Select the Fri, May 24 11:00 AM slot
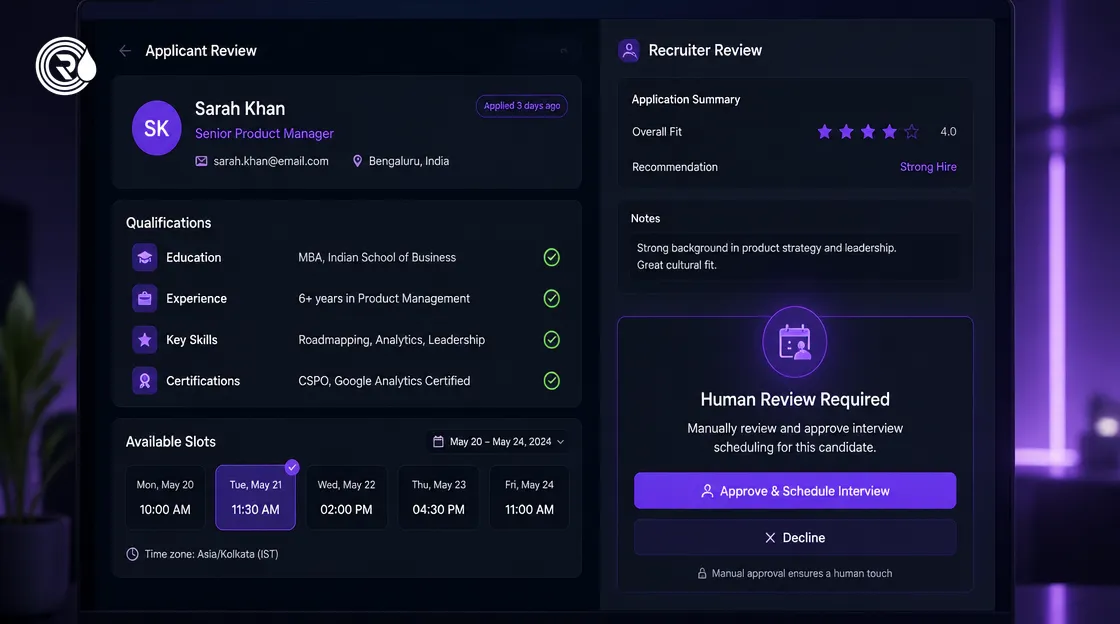The height and width of the screenshot is (624, 1120). point(529,498)
